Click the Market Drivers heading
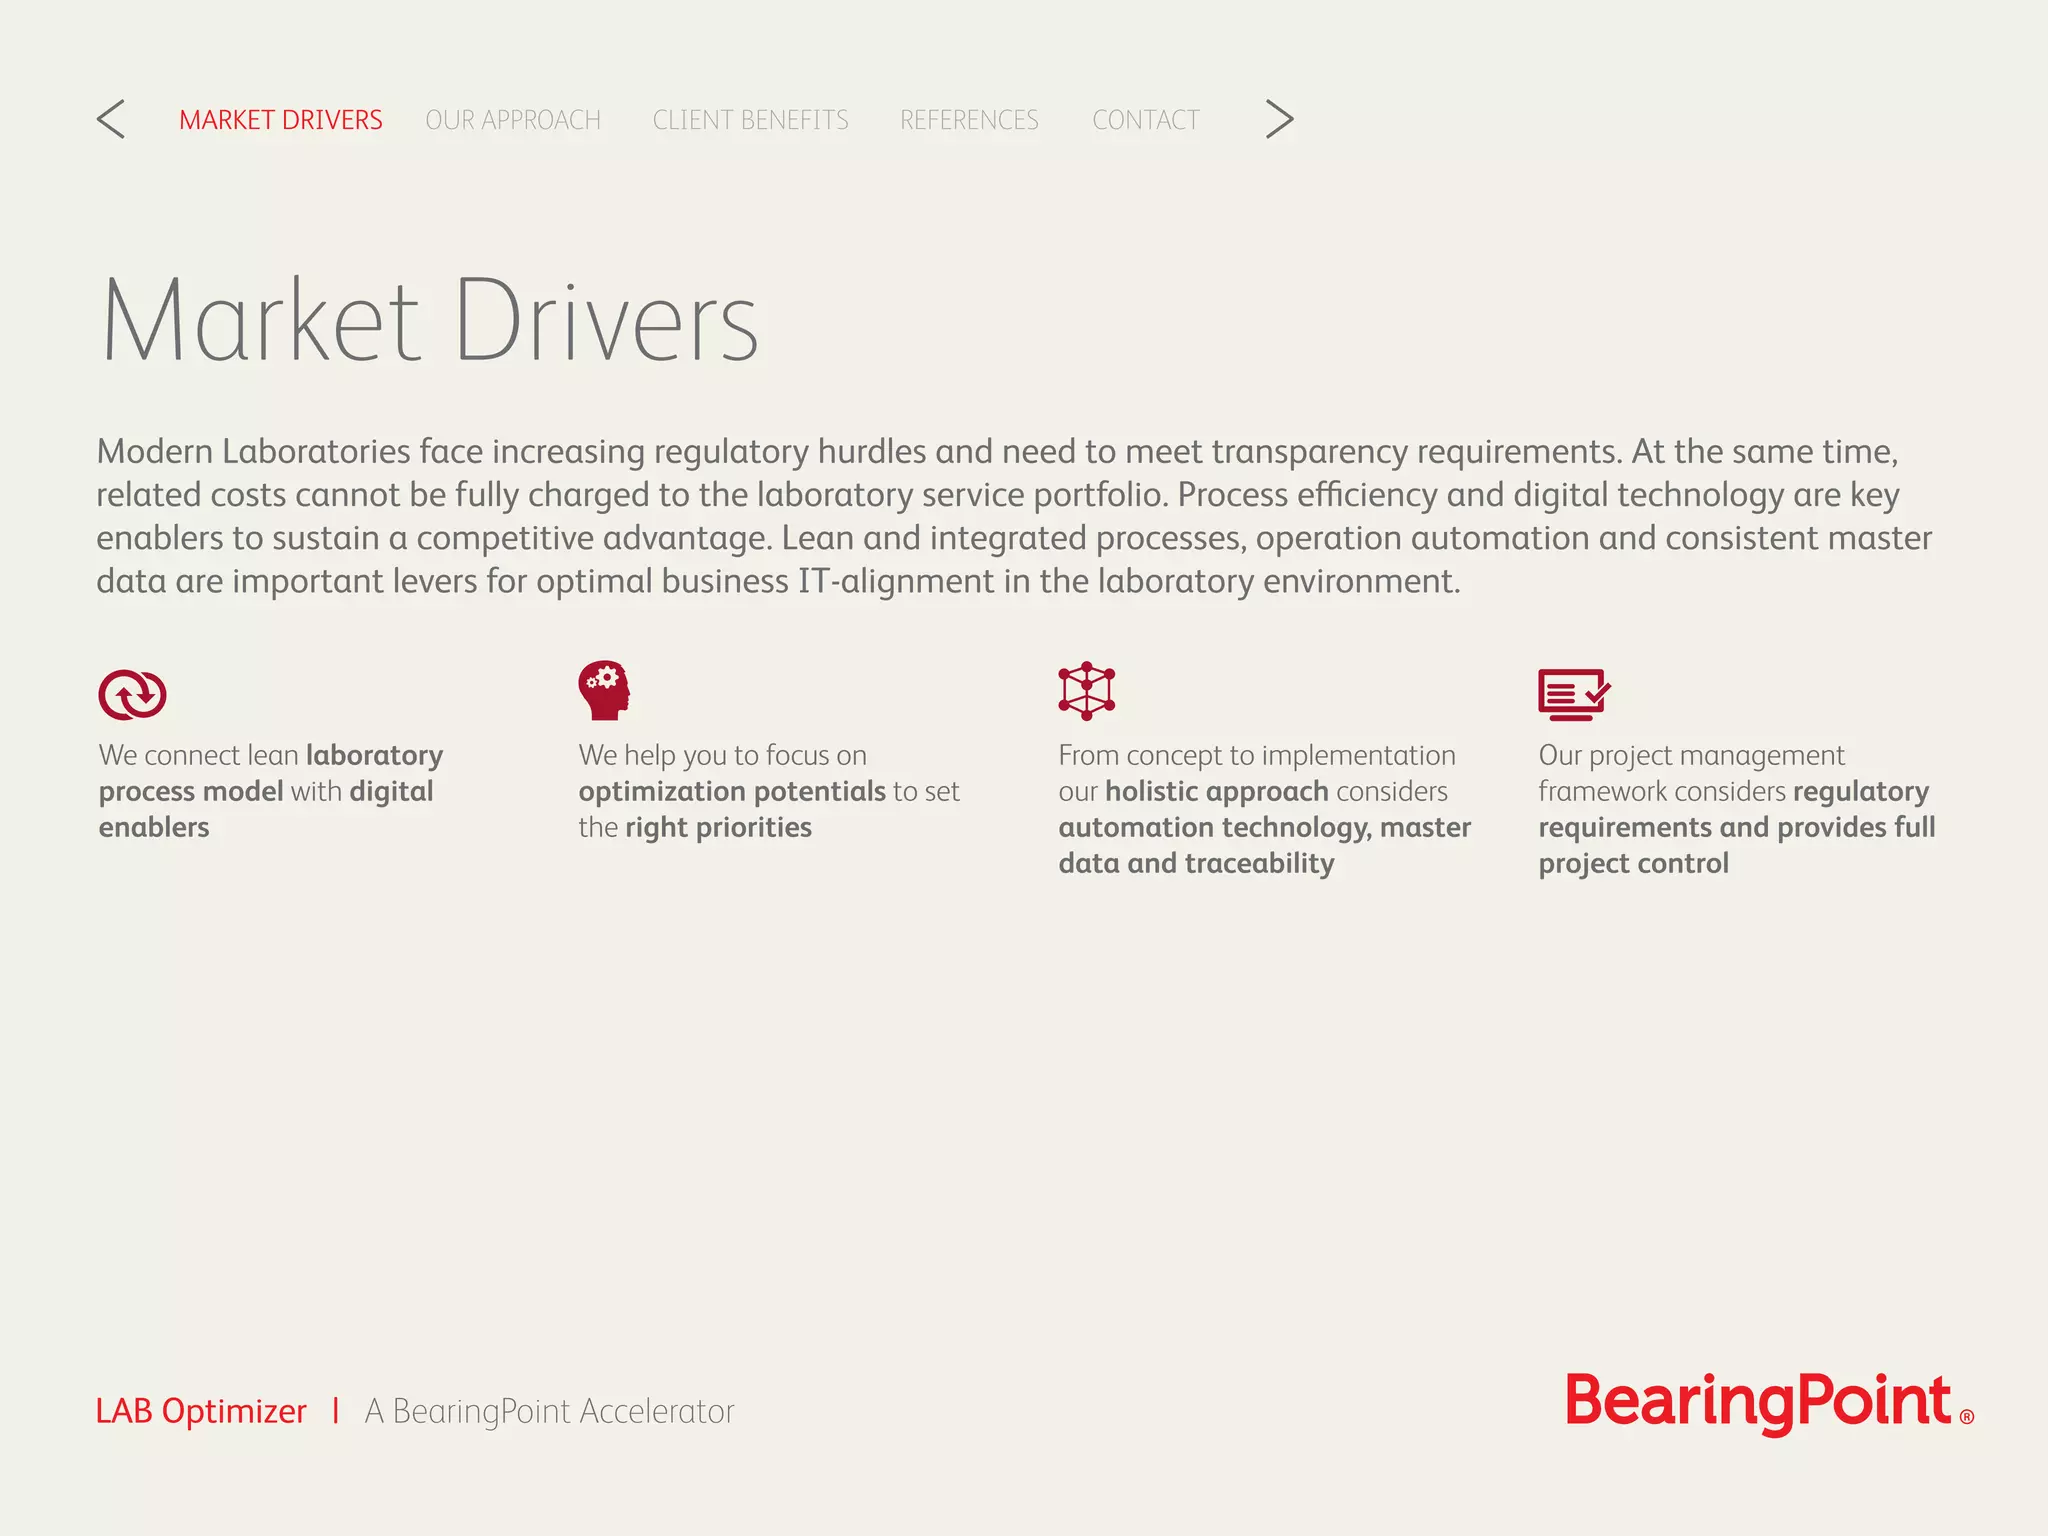2048x1536 pixels. click(430, 320)
